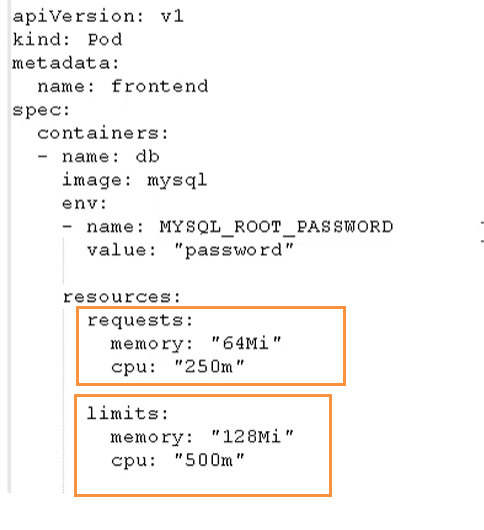This screenshot has height=530, width=484.
Task: Select requests memory value "64Mi"
Action: [x=246, y=343]
